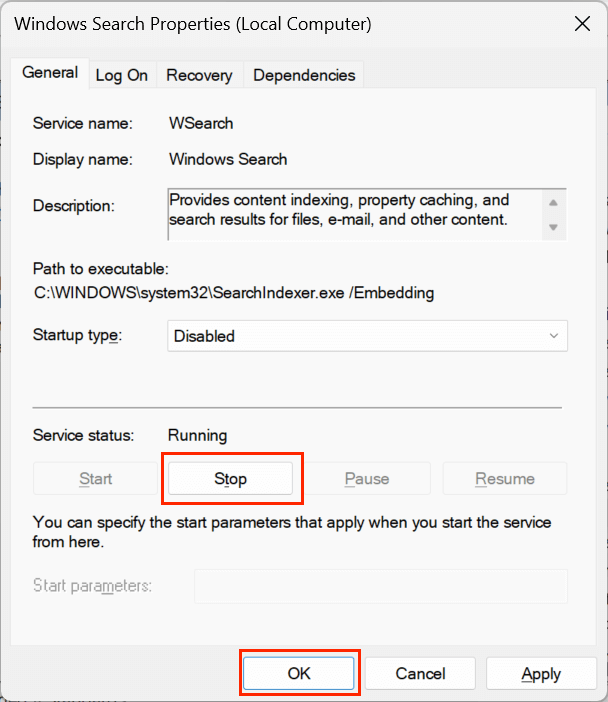This screenshot has height=702, width=608.
Task: Click the dialog title bar text
Action: tap(190, 23)
